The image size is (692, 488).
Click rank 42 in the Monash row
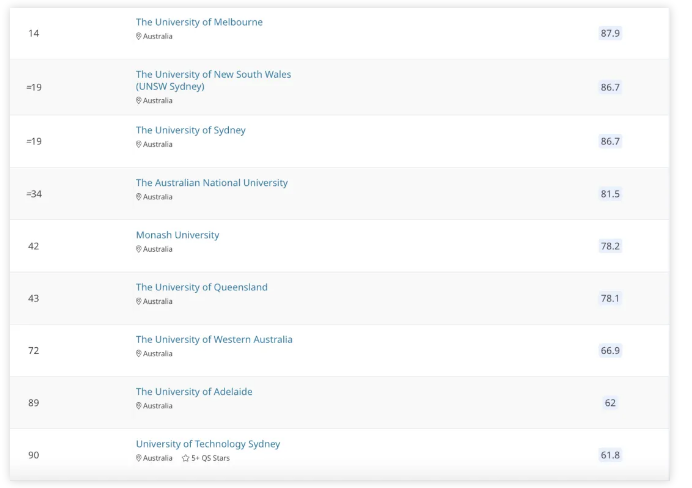point(34,246)
